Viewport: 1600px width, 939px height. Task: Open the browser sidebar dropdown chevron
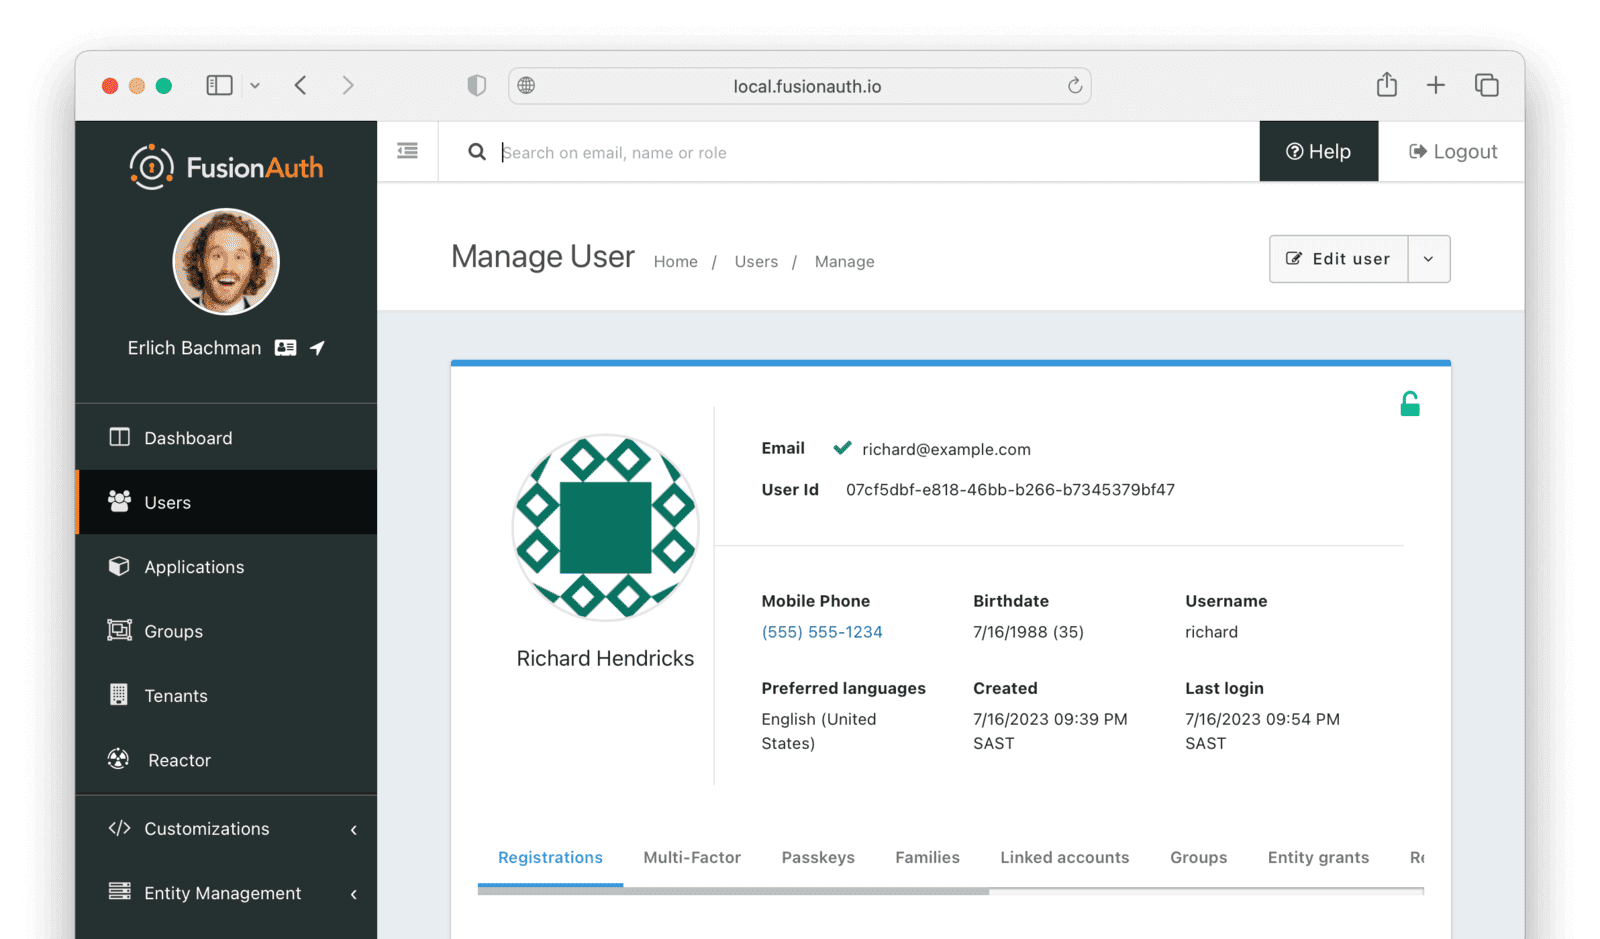coord(255,86)
